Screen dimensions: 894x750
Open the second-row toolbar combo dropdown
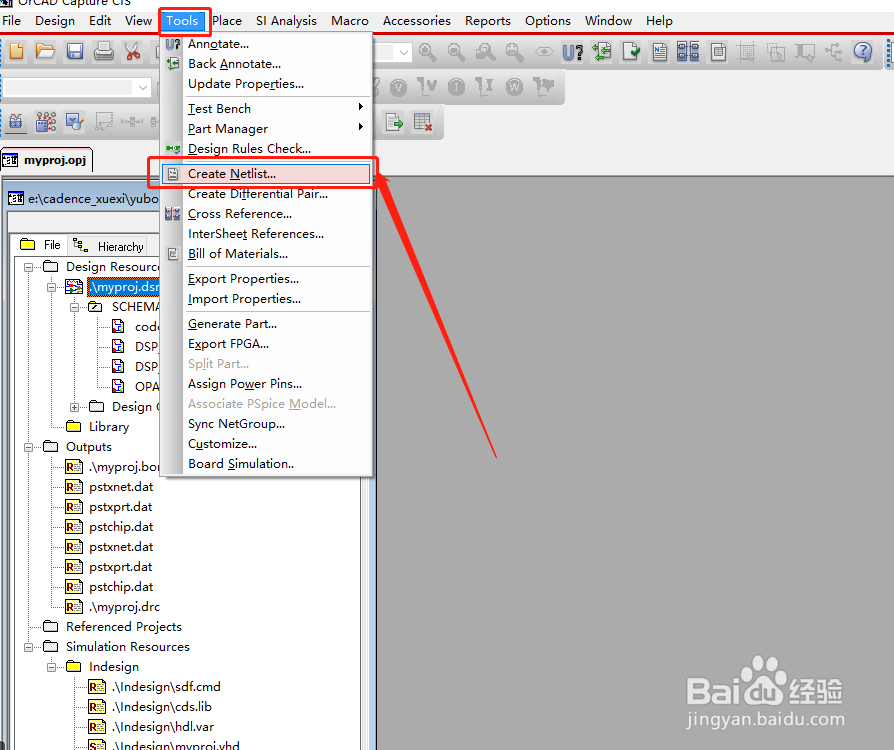tap(143, 88)
